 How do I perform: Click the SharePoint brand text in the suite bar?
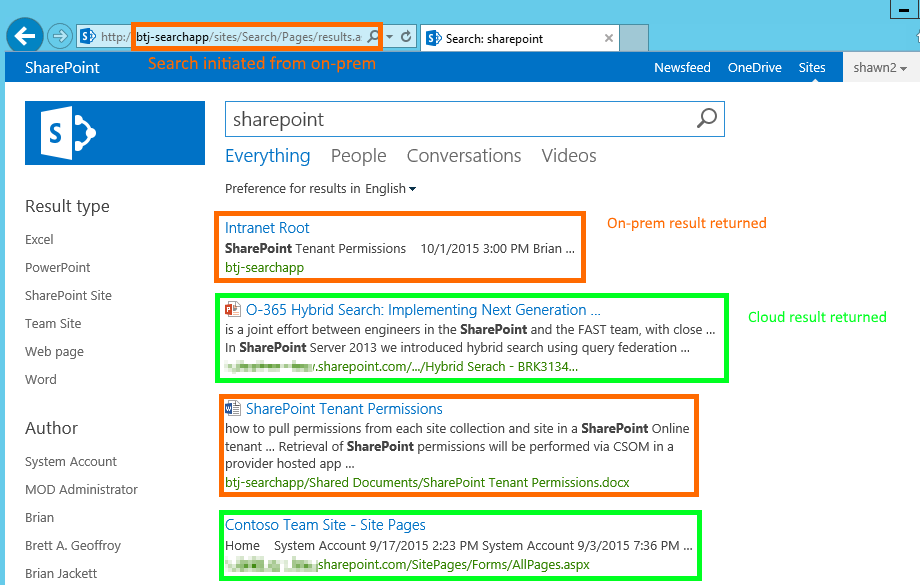(62, 68)
